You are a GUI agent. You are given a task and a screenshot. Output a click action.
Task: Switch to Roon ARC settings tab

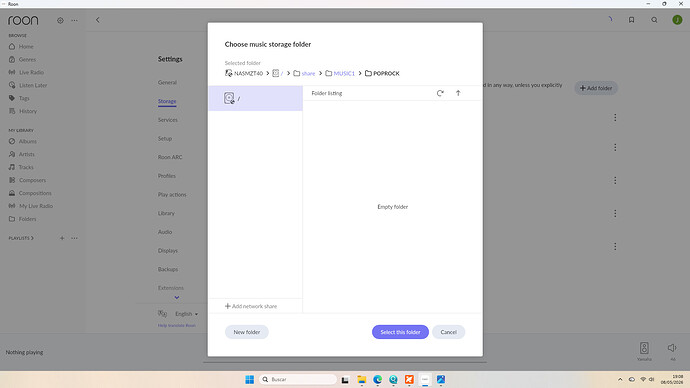click(x=170, y=157)
